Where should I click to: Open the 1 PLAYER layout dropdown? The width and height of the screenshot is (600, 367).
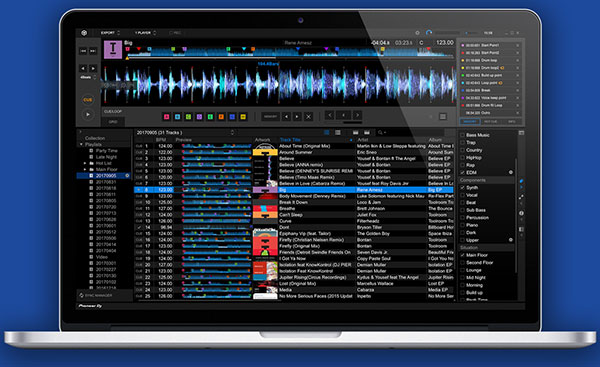(145, 33)
